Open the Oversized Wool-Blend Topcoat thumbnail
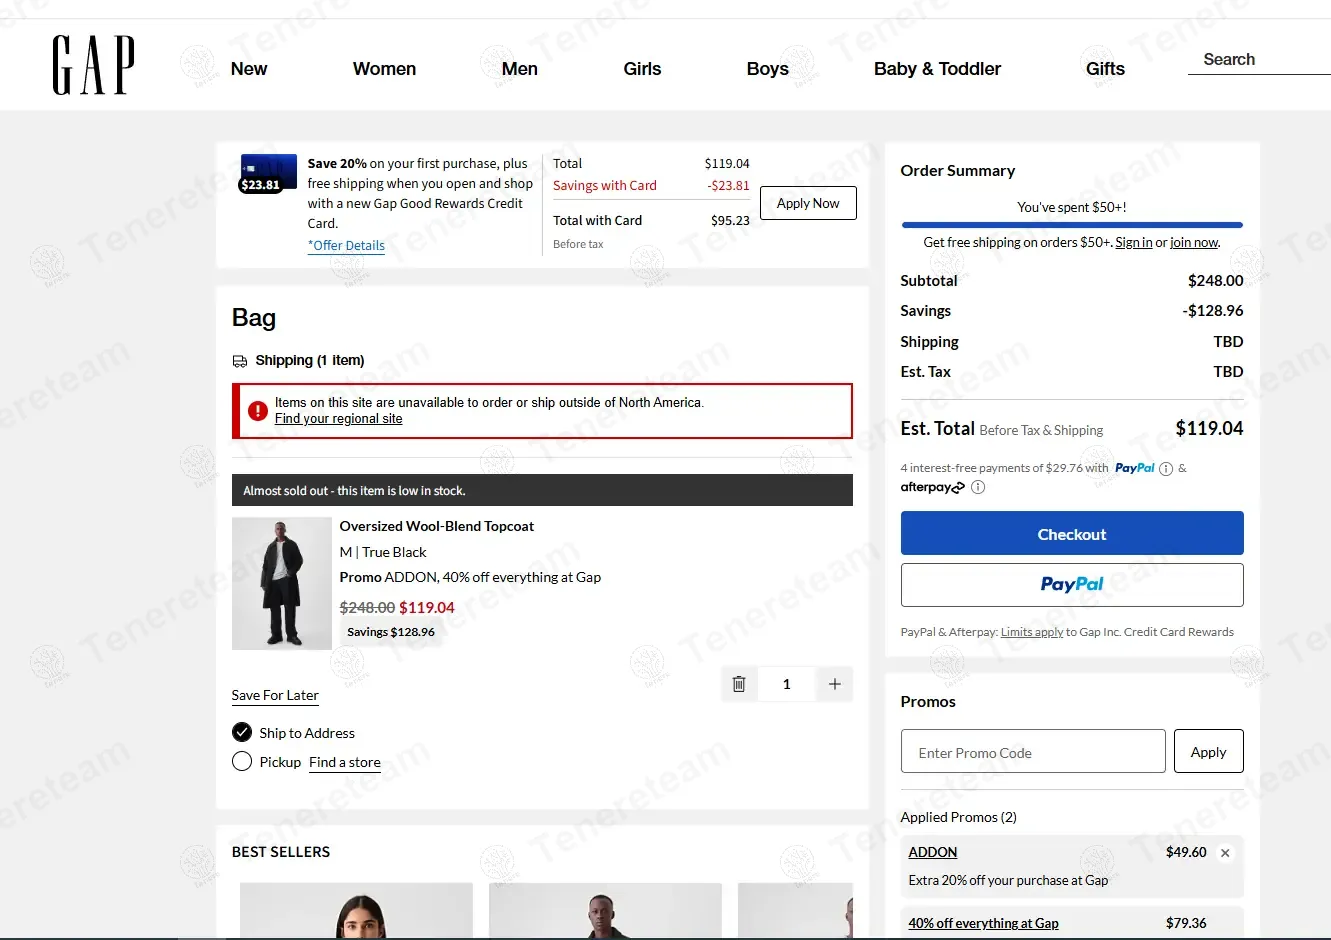The height and width of the screenshot is (940, 1331). click(x=282, y=584)
